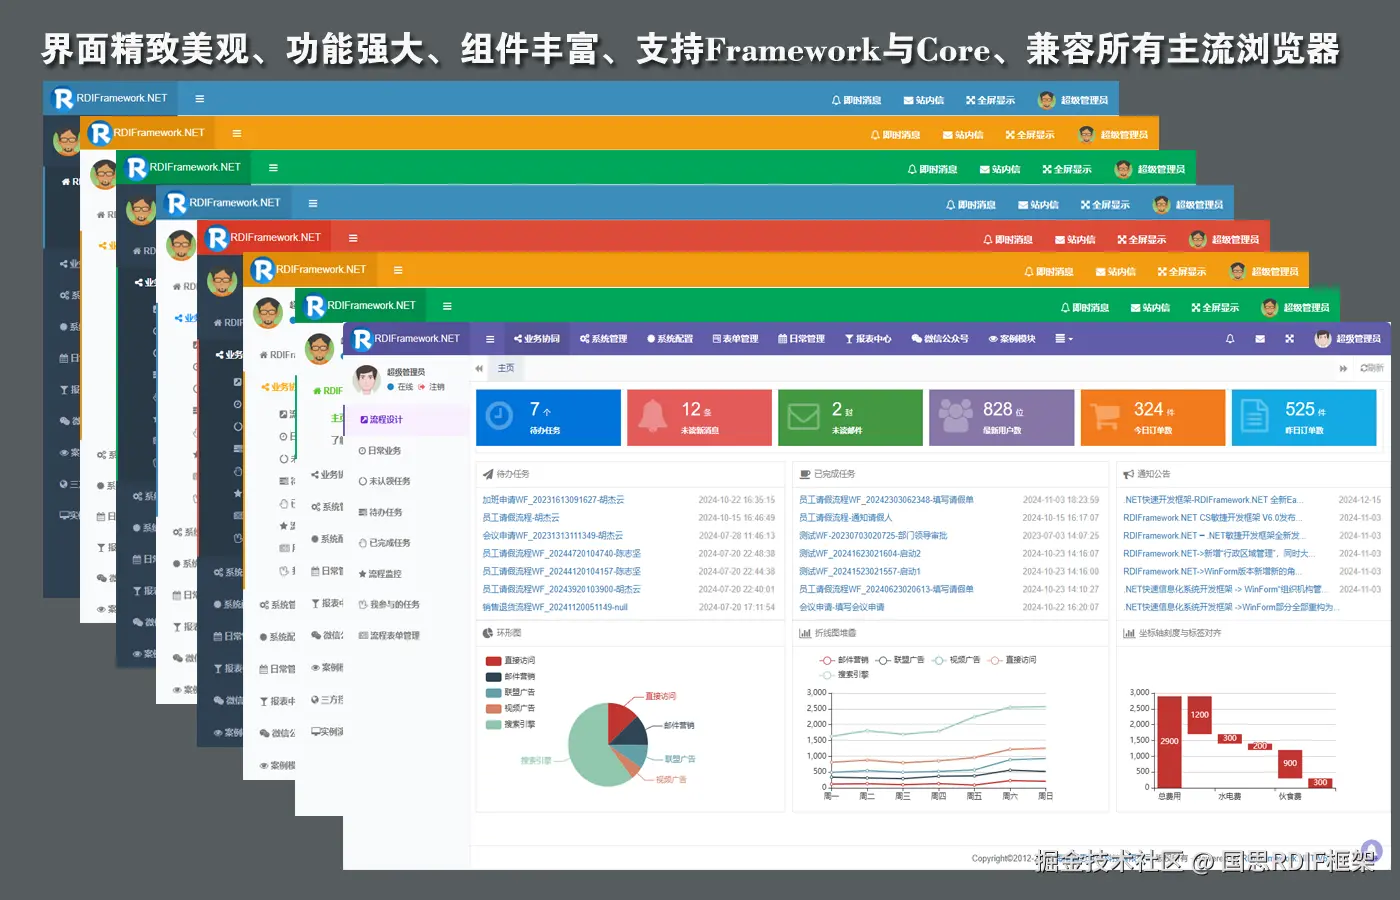
Task: Open mail envelope icon in purple header
Action: 1260,339
